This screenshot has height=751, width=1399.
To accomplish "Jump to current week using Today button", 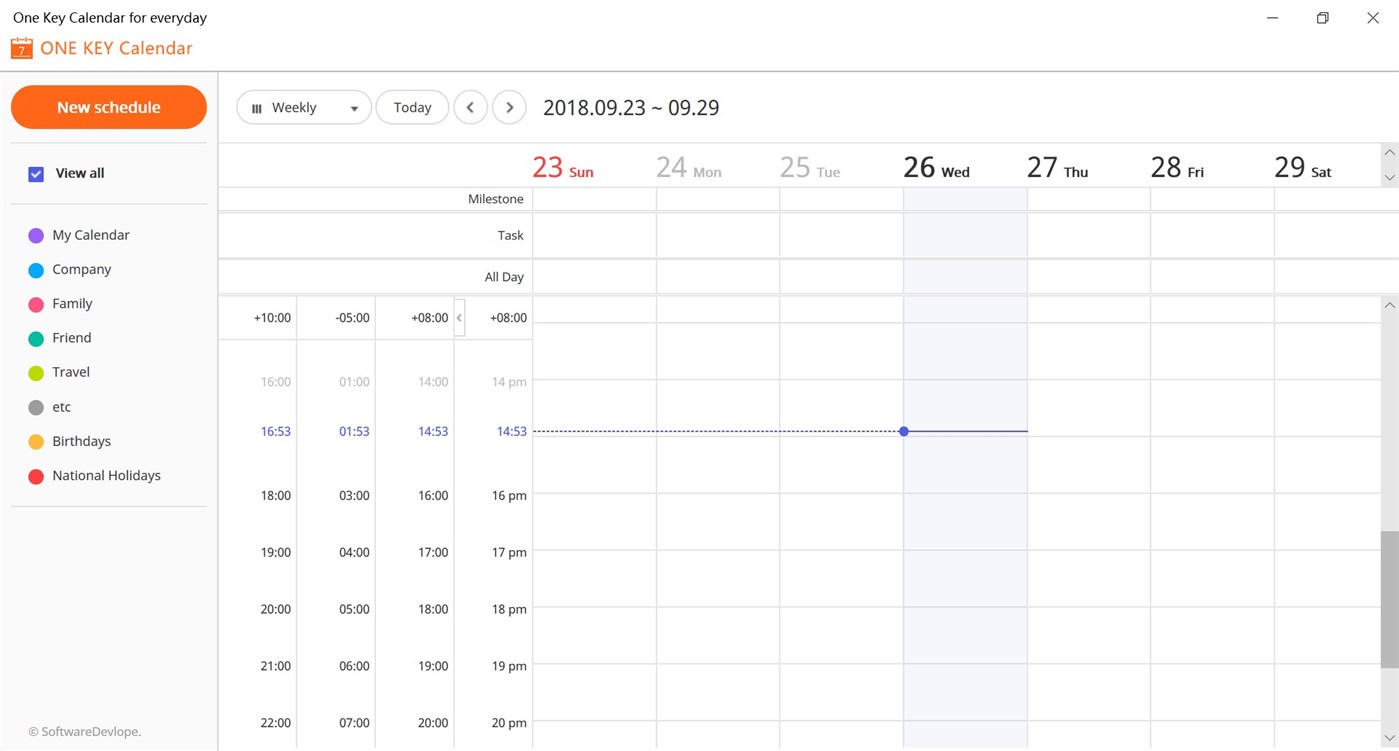I will [x=411, y=107].
